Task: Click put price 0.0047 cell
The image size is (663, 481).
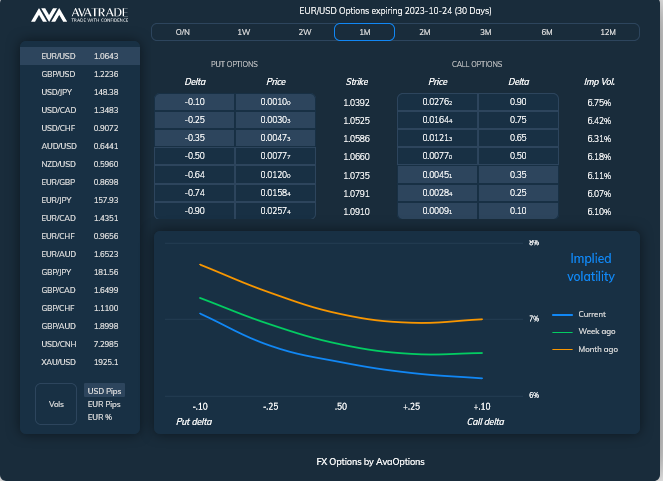Action: [x=275, y=138]
